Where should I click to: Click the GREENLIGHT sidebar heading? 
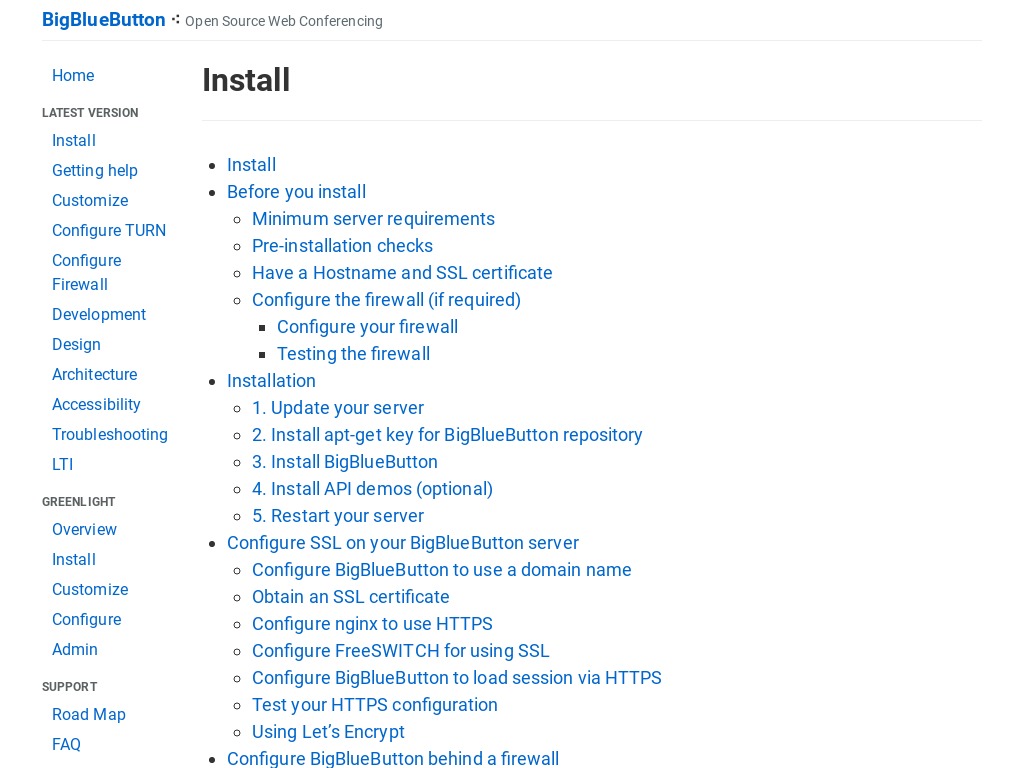[x=78, y=502]
